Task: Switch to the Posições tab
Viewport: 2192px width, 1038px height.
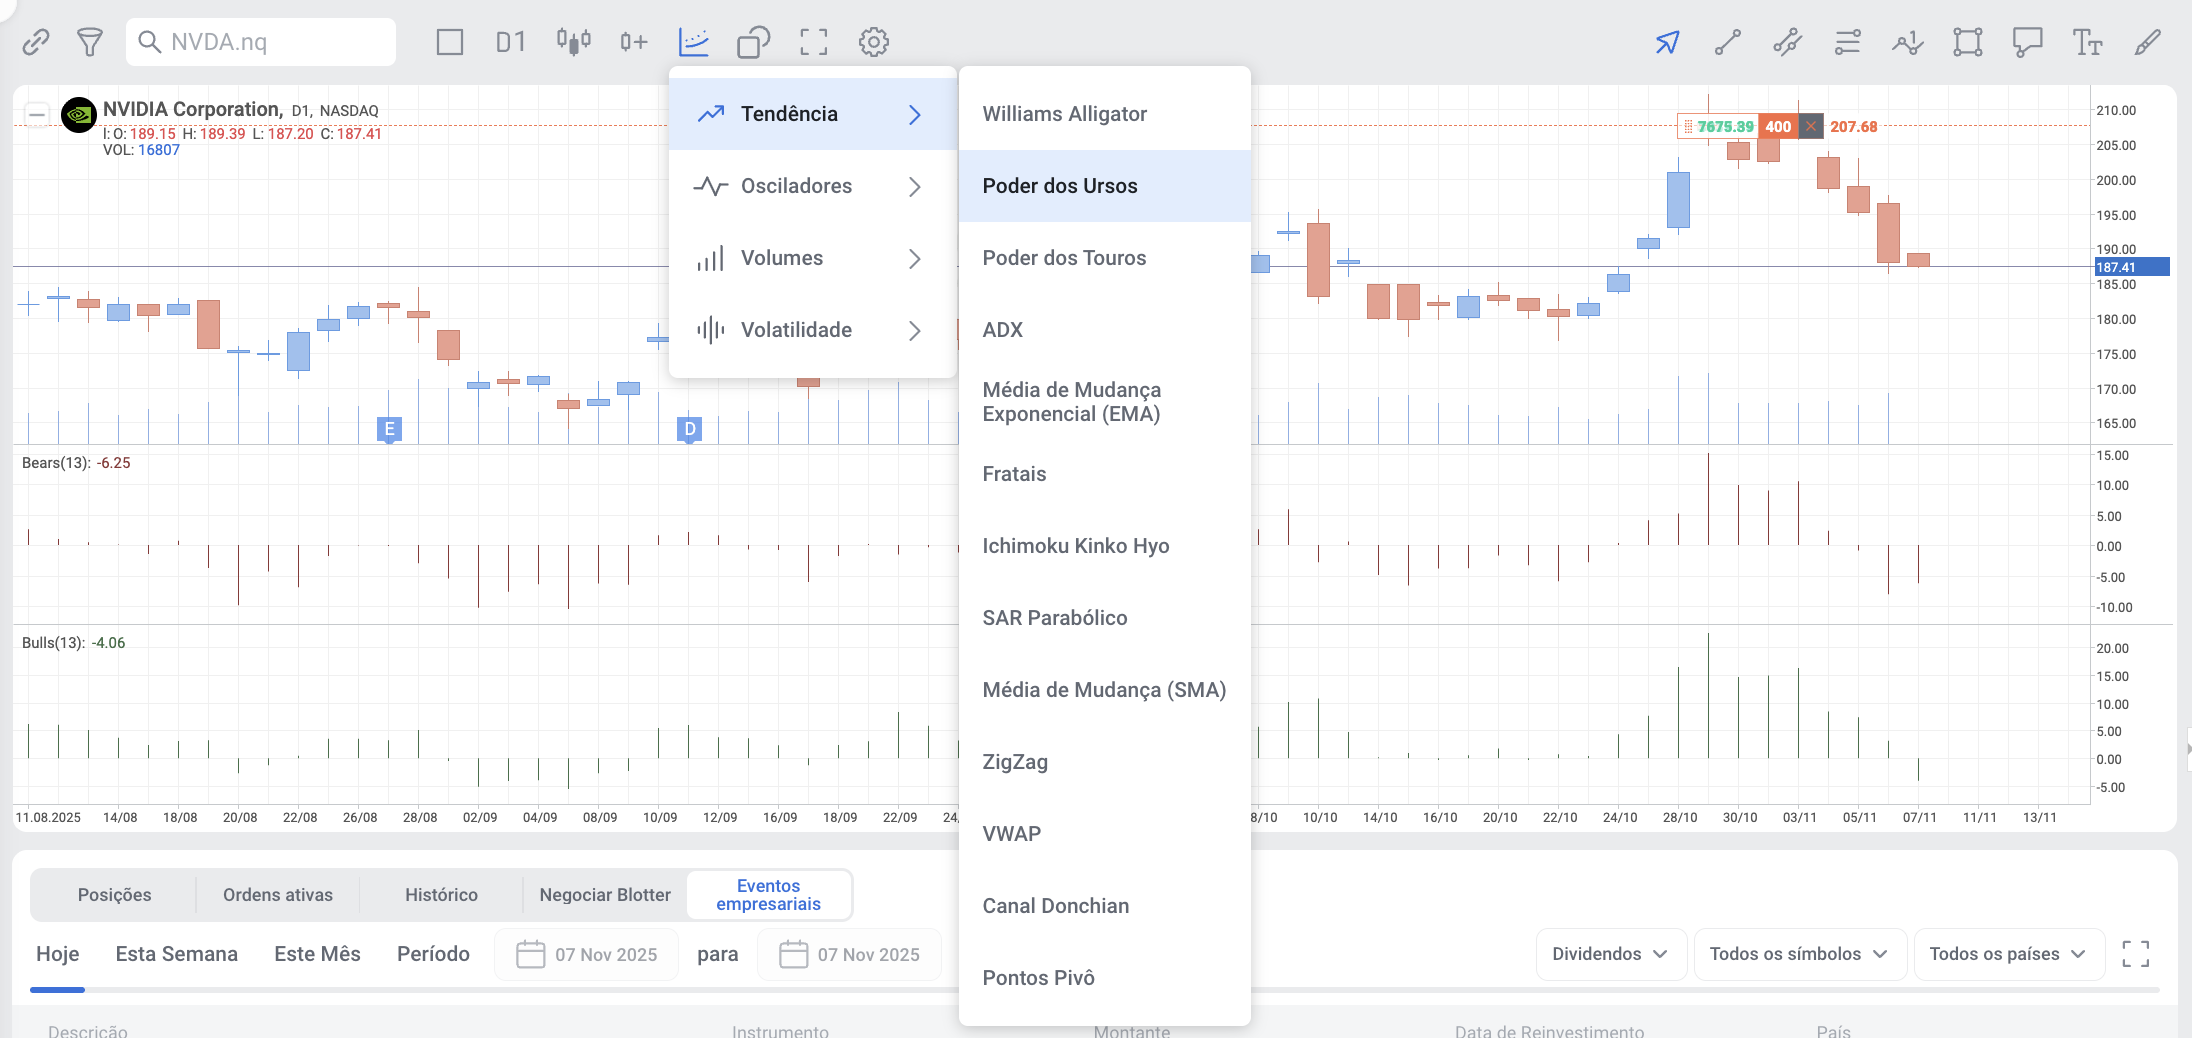Action: 115,895
